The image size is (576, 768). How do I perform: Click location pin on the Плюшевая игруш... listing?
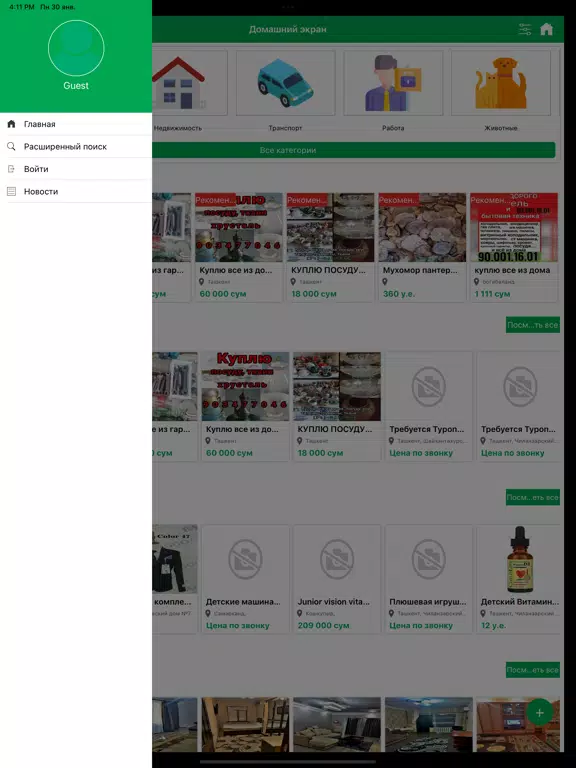click(x=392, y=613)
